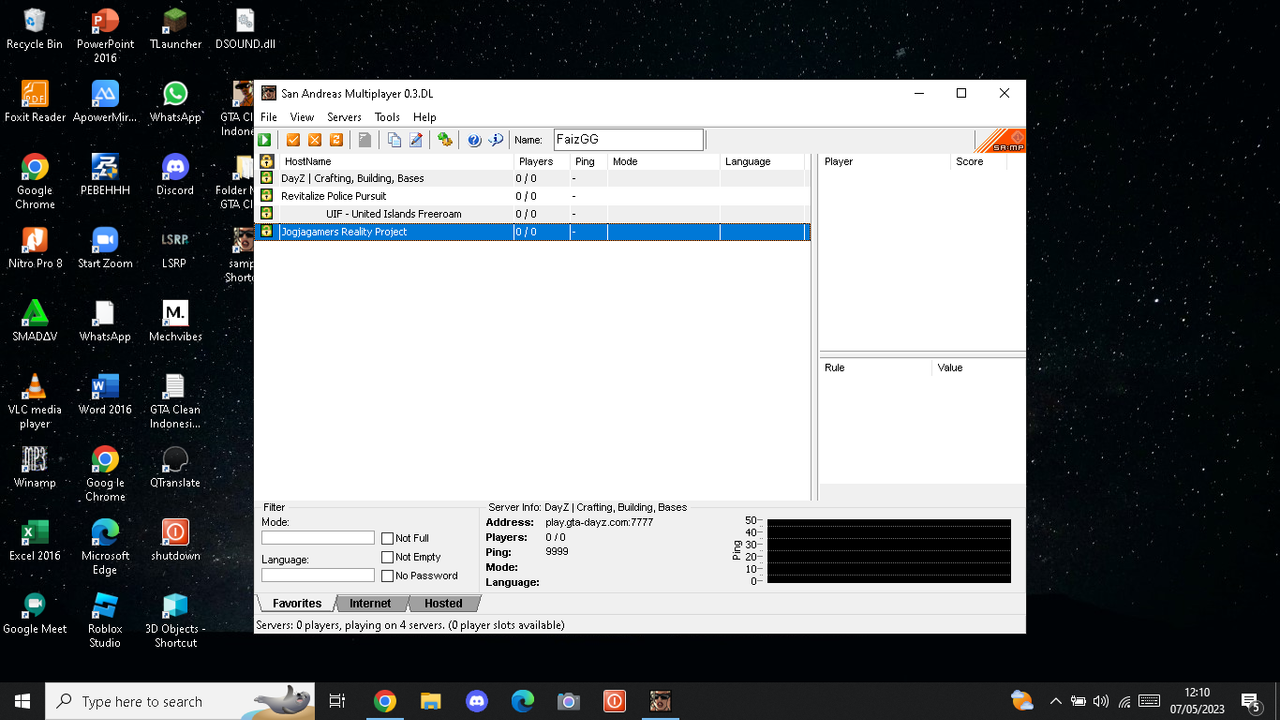Open the notification center icon
Screen dimensions: 1280x720
1250,702
